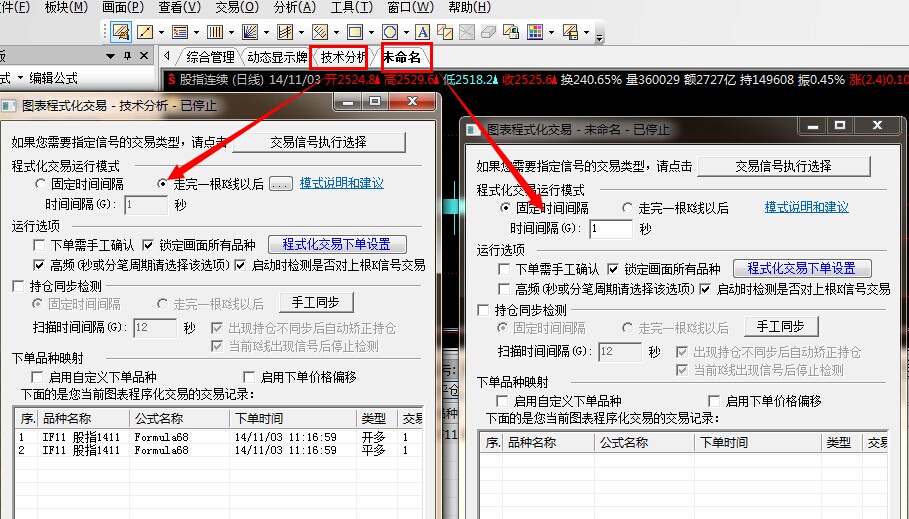Open the 工具(T) menu

click(351, 8)
